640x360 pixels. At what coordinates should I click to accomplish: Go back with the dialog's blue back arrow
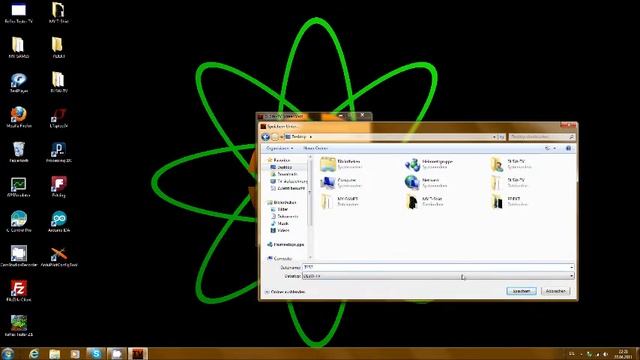click(x=265, y=137)
